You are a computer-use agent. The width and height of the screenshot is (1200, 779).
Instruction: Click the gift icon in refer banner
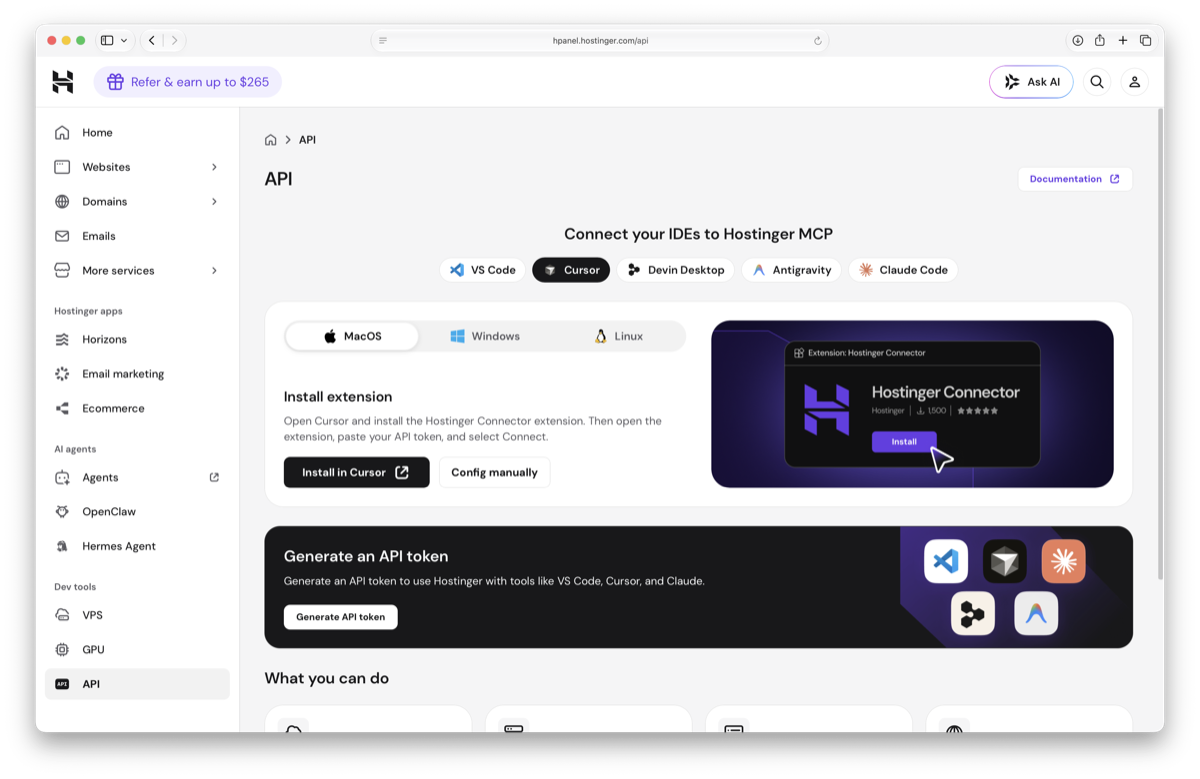116,82
